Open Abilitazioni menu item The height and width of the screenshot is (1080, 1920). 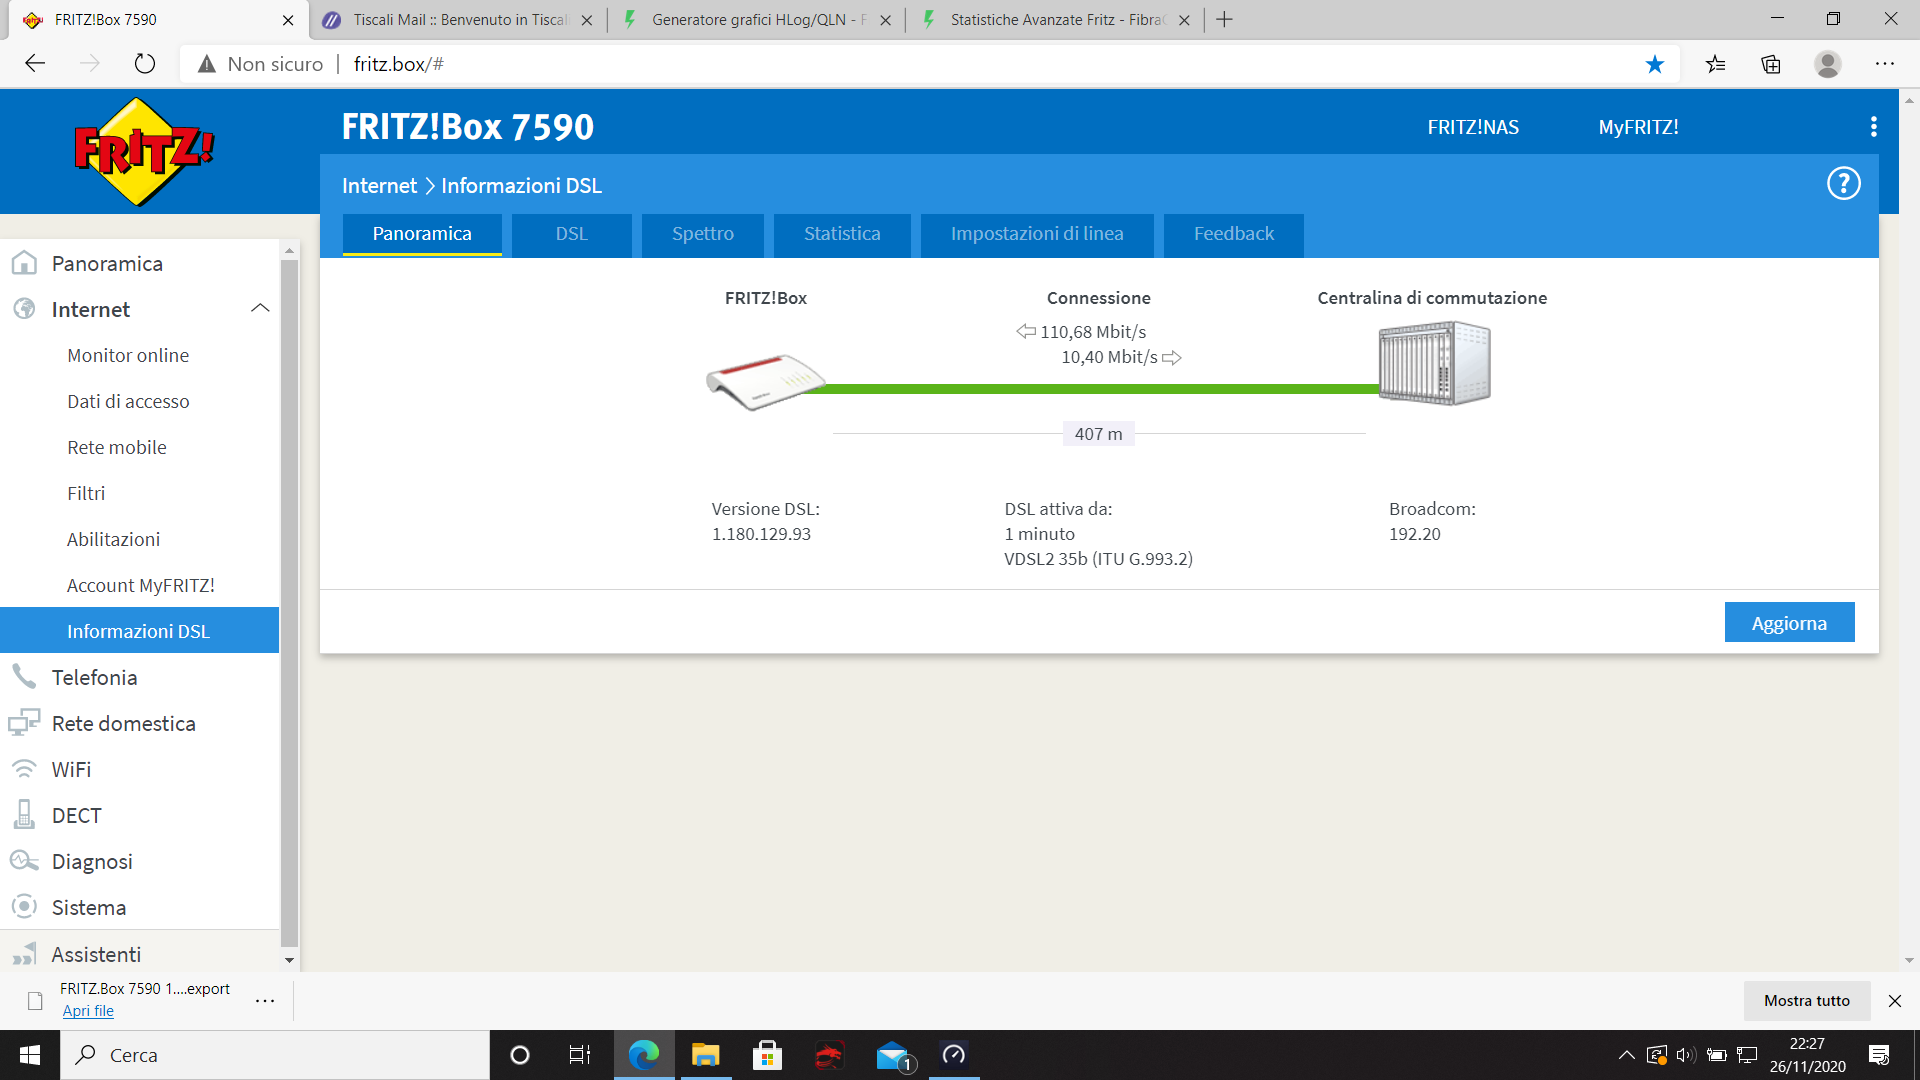click(x=113, y=539)
